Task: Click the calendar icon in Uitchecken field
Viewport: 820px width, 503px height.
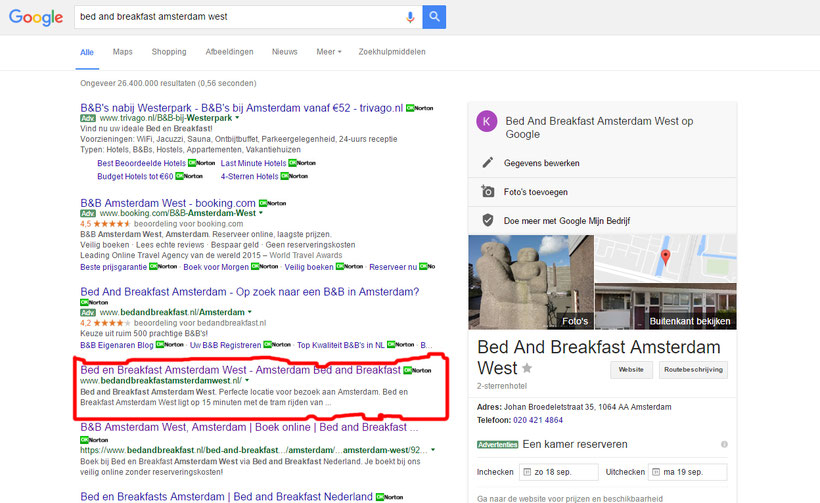Action: click(656, 472)
